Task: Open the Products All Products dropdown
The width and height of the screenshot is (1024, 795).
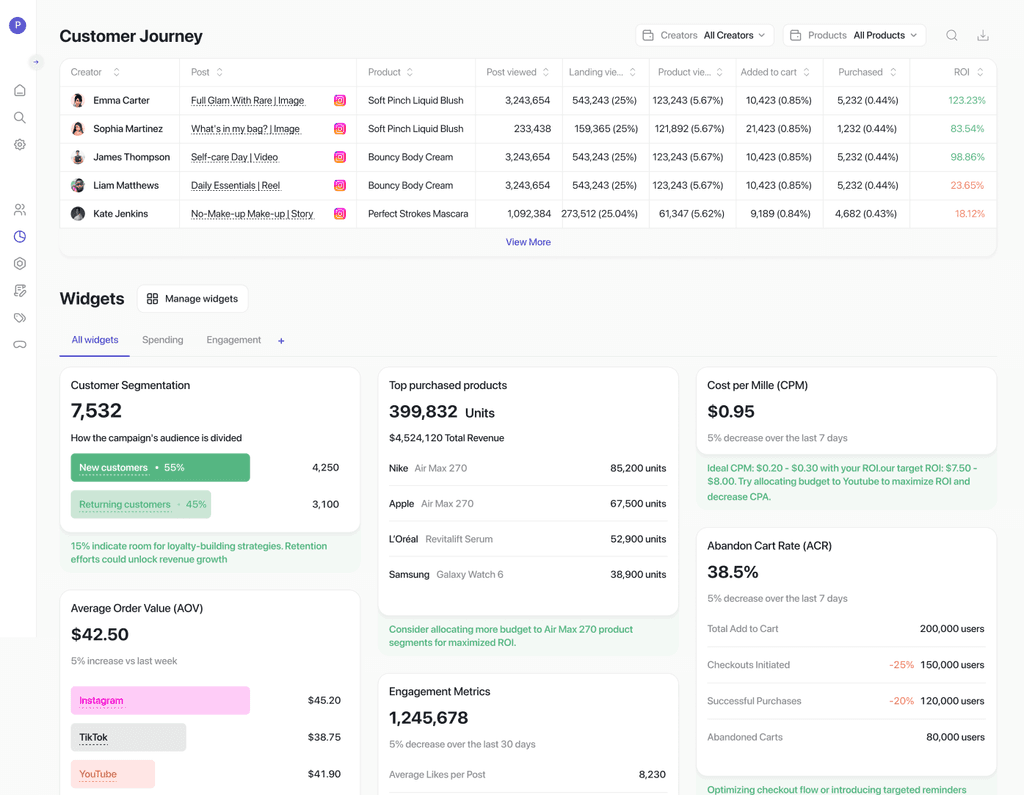Action: pos(854,35)
